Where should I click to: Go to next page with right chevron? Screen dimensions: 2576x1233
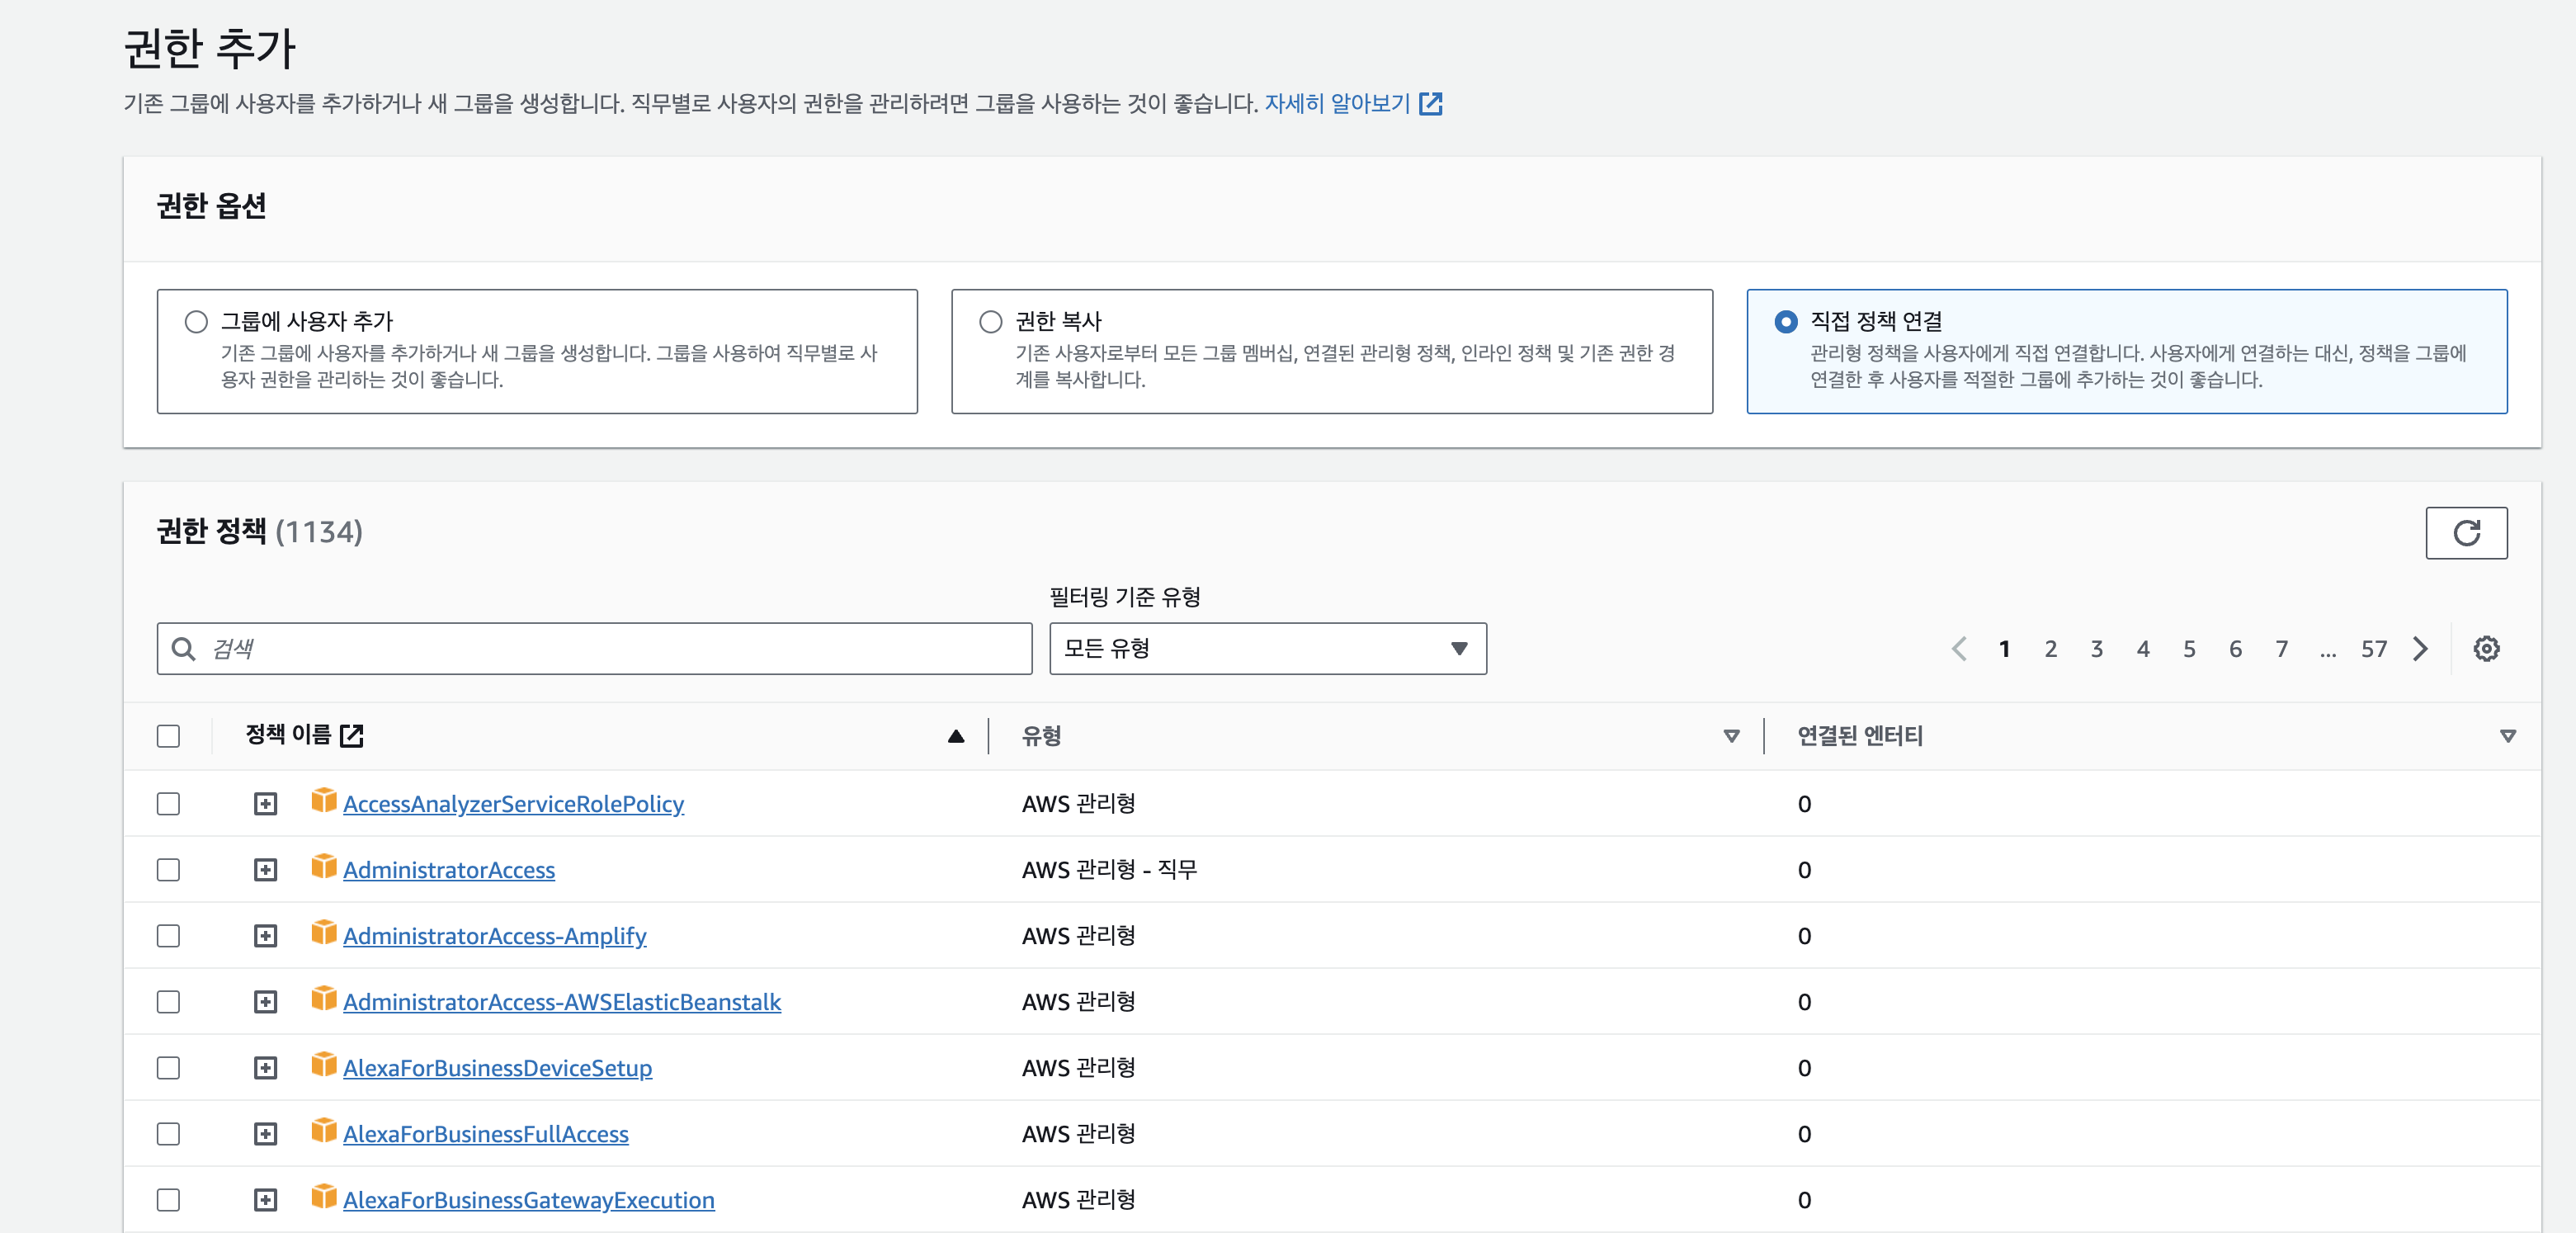tap(2420, 649)
